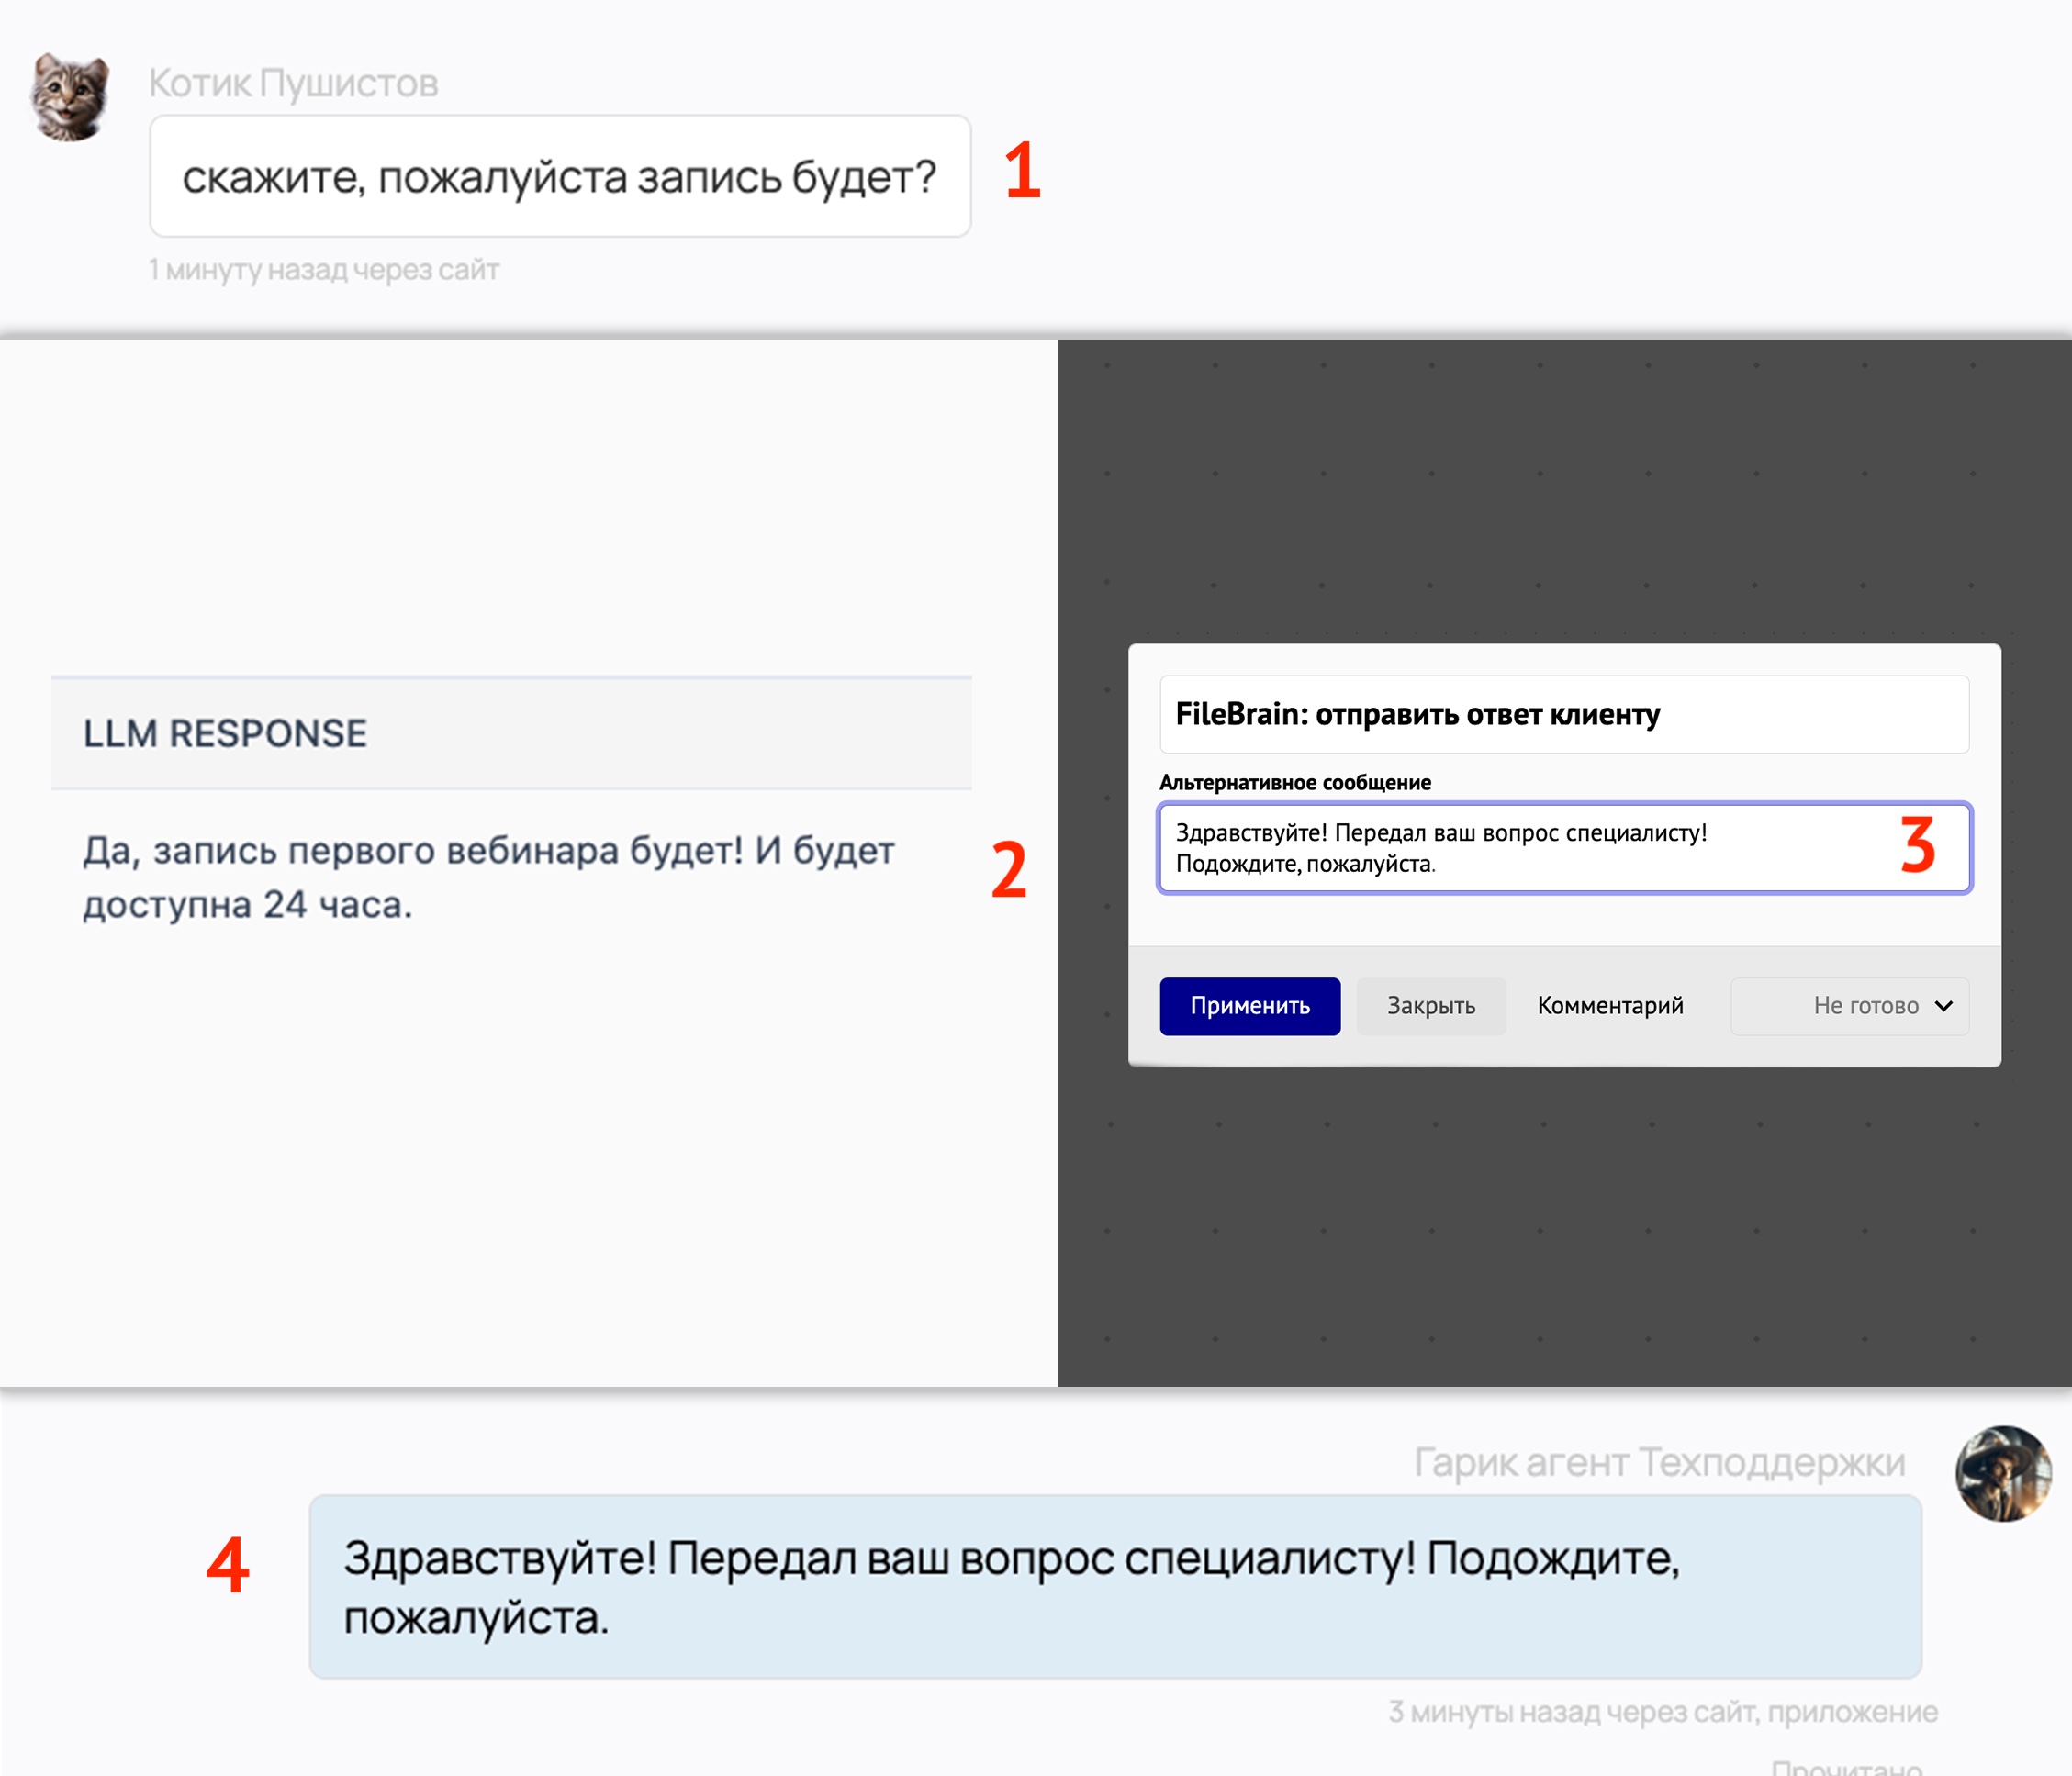Image resolution: width=2072 pixels, height=1776 pixels.
Task: Close the dialog using the Закрыть button
Action: coord(1430,1005)
